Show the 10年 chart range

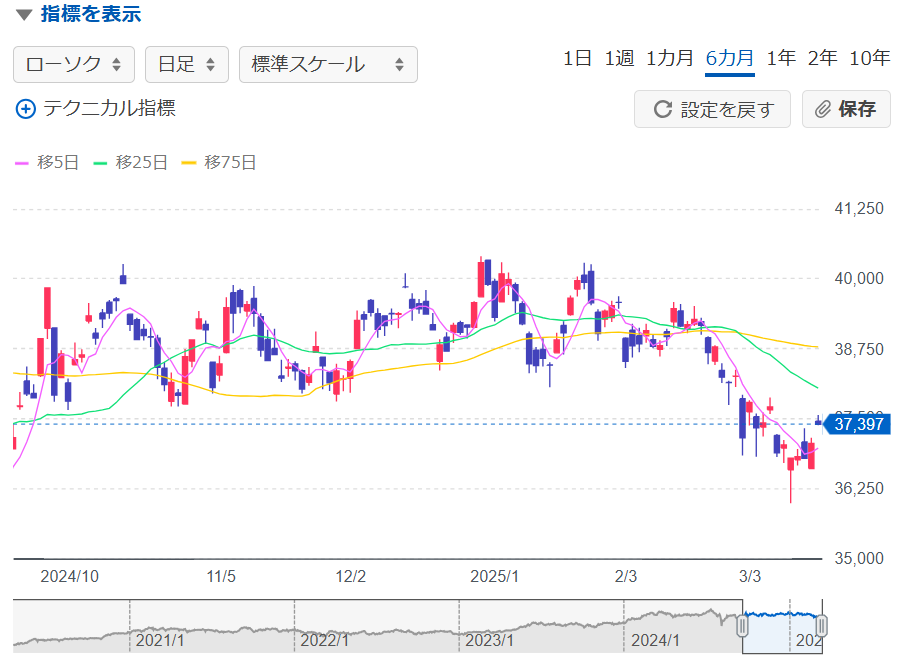[869, 58]
